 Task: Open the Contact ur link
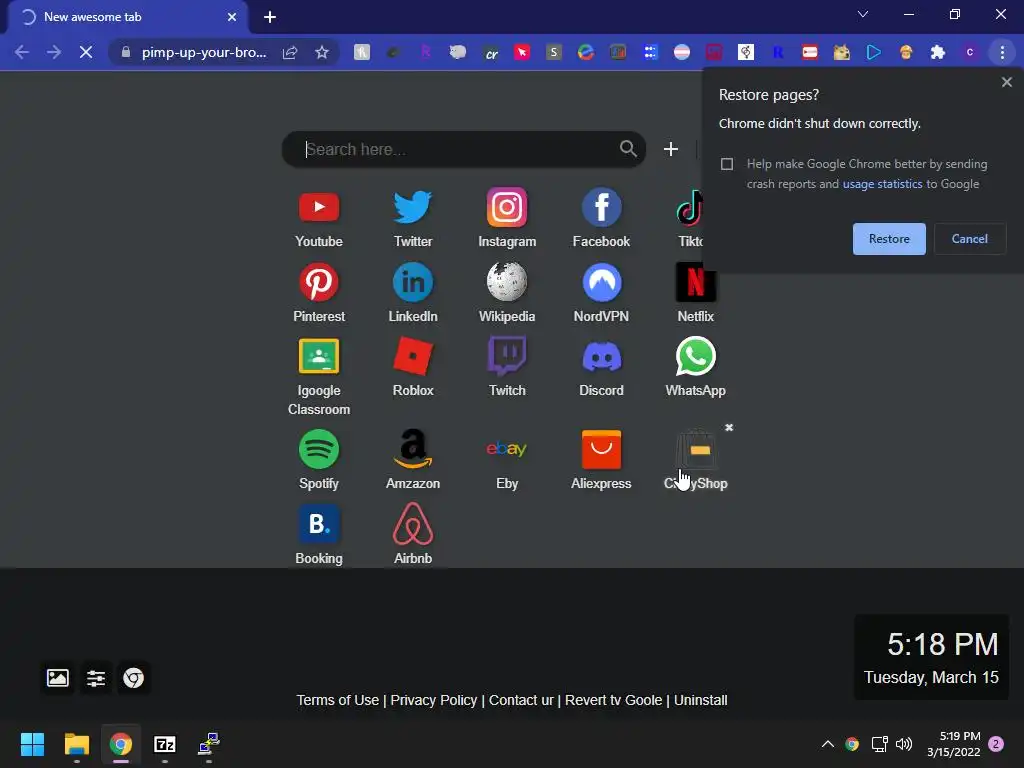(x=521, y=700)
